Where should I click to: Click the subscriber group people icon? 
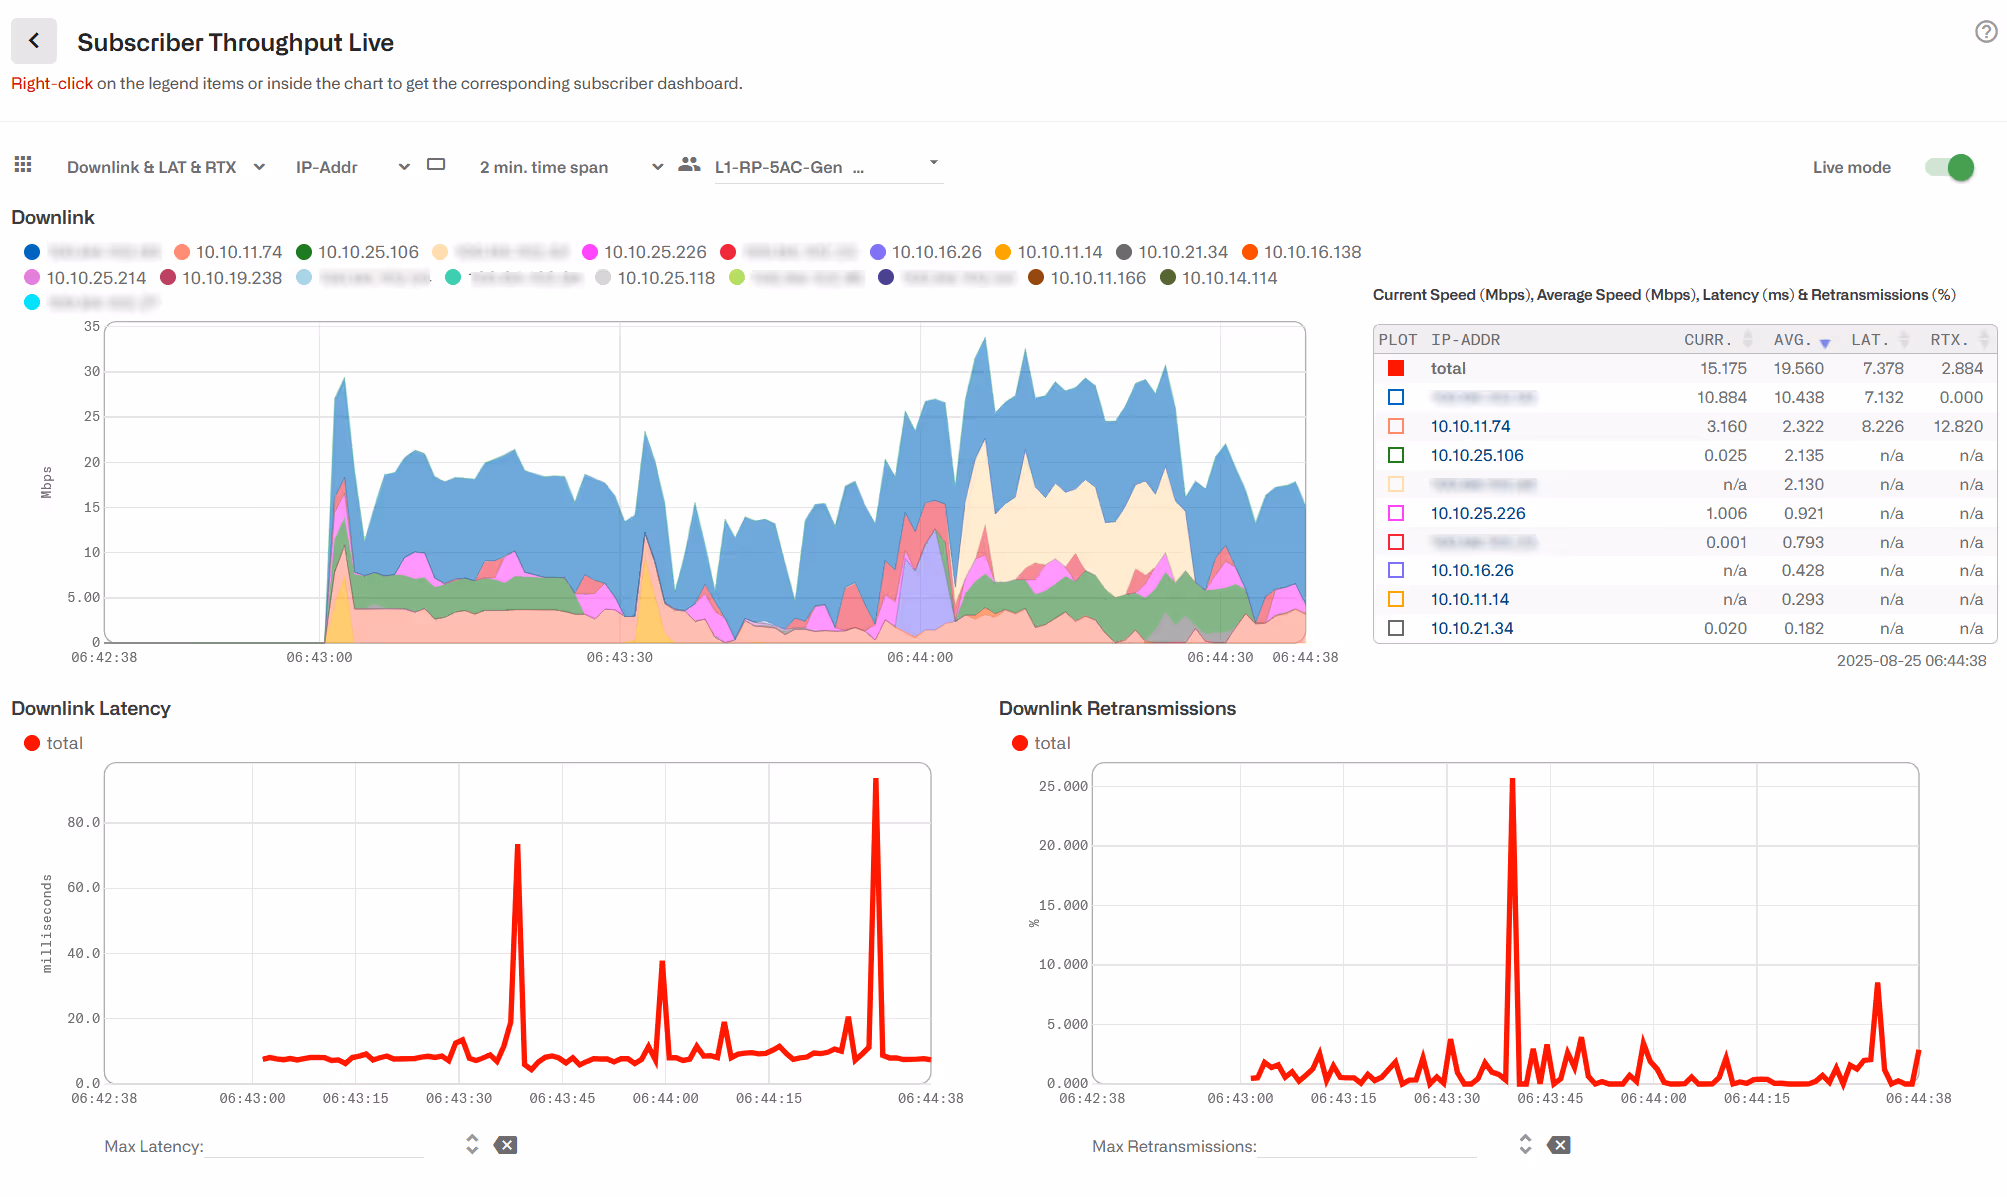pos(689,165)
